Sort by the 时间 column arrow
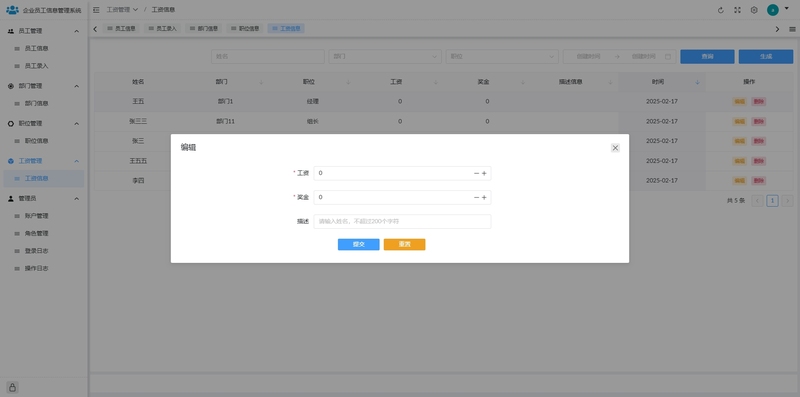800x397 pixels. [x=697, y=82]
